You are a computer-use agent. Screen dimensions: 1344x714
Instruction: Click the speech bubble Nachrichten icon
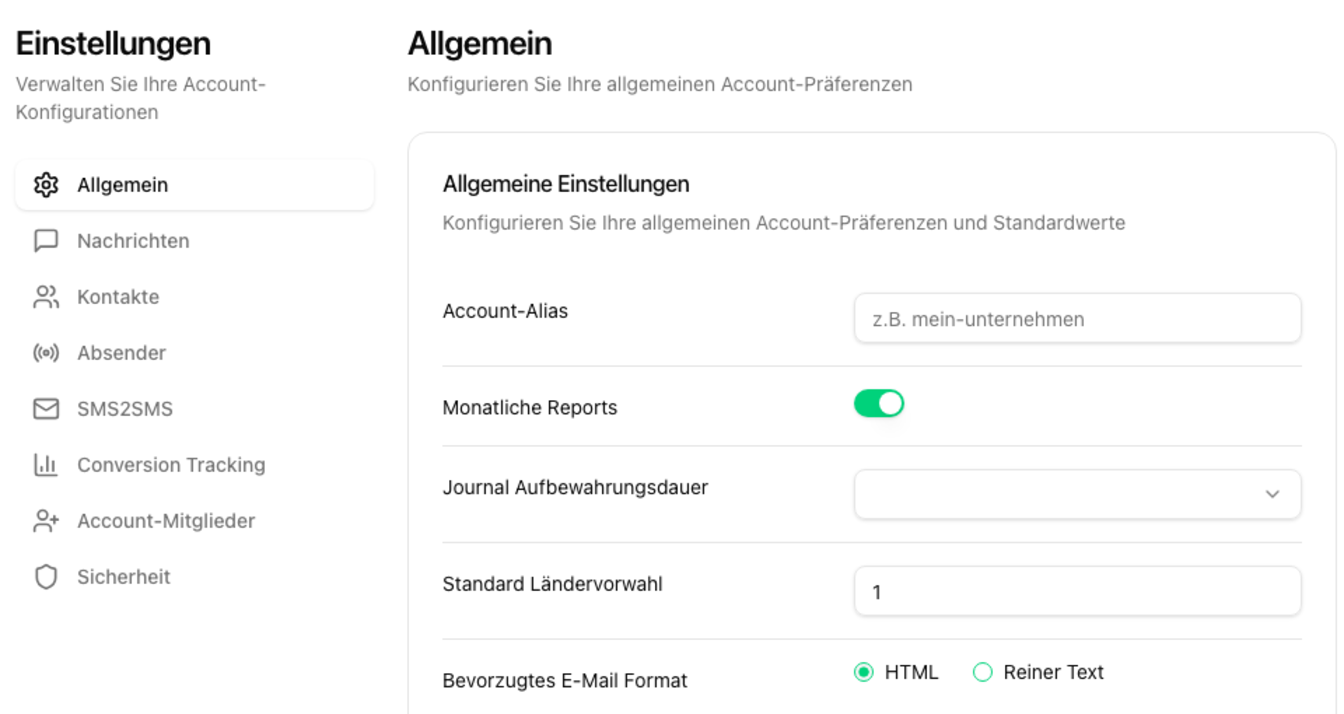coord(46,241)
